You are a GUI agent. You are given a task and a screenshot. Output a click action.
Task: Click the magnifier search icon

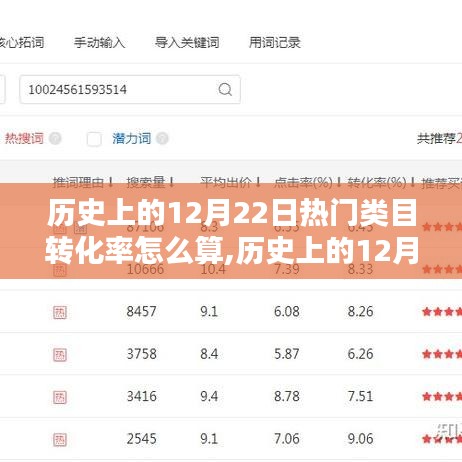(x=225, y=89)
